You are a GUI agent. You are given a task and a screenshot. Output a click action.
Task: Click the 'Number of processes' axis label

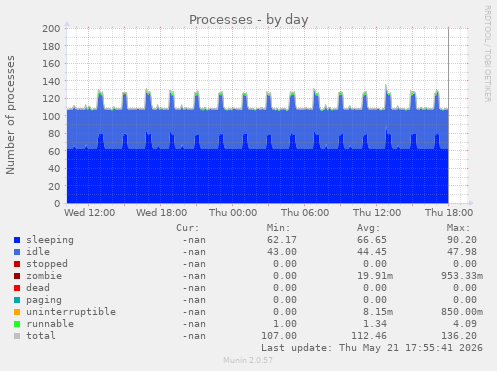point(11,115)
